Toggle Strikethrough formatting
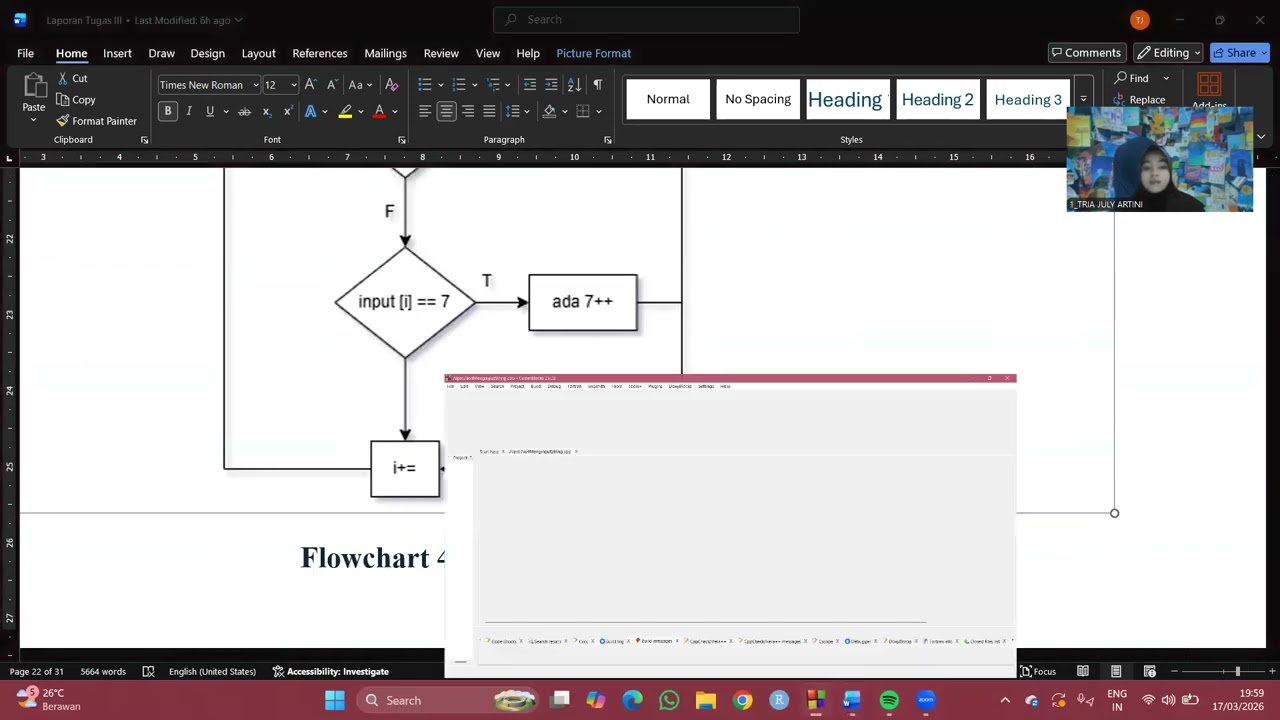Image resolution: width=1280 pixels, height=720 pixels. [x=244, y=111]
